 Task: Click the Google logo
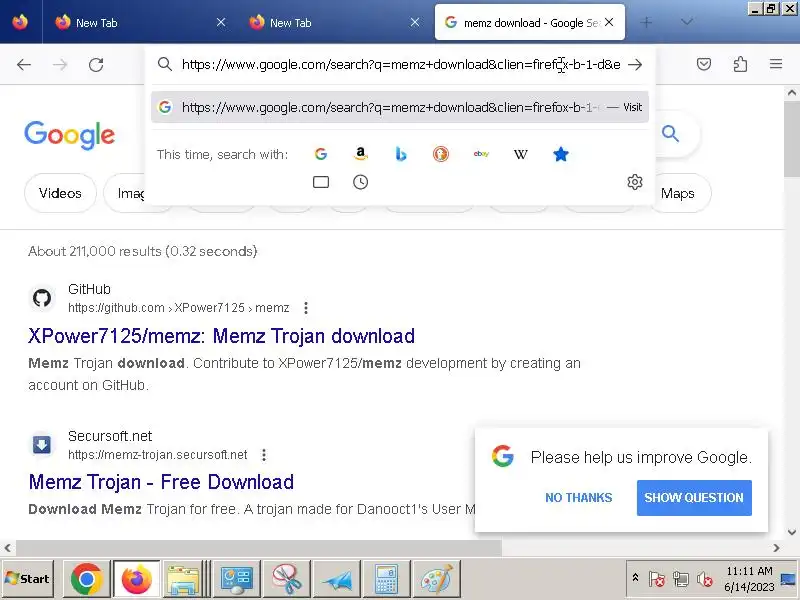coord(69,135)
